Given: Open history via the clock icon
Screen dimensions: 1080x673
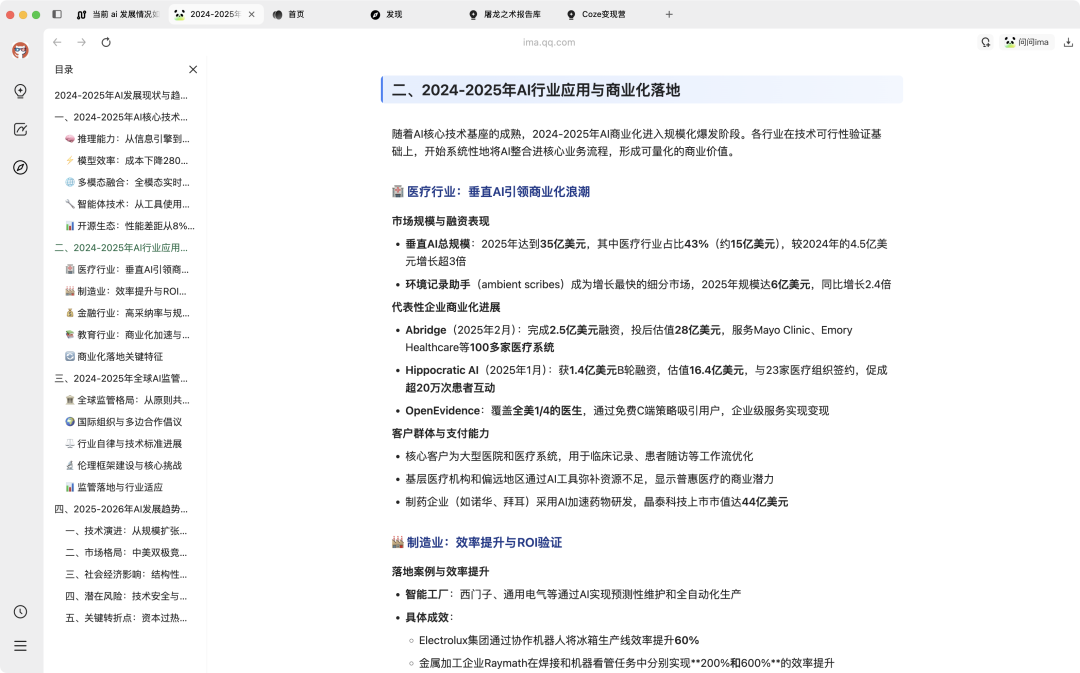Looking at the screenshot, I should [x=20, y=610].
